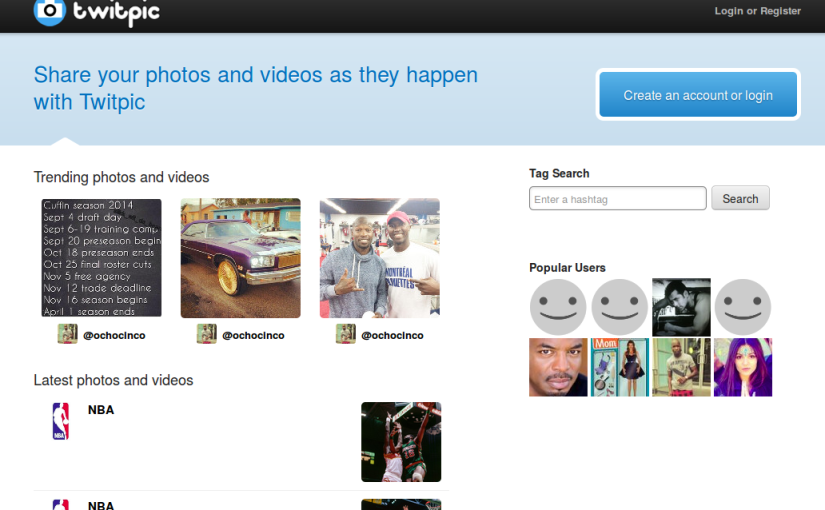Click @ochocinco under the purple car photo

(253, 335)
